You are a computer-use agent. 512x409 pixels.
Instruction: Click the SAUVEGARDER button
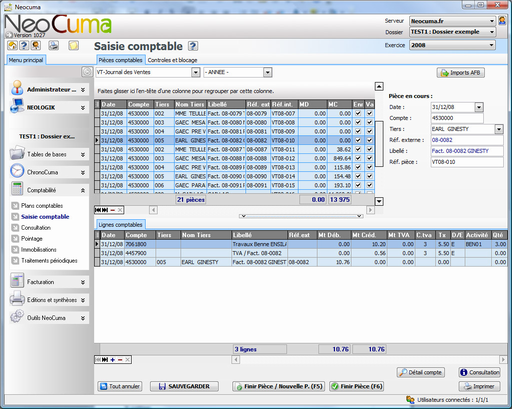tap(185, 386)
